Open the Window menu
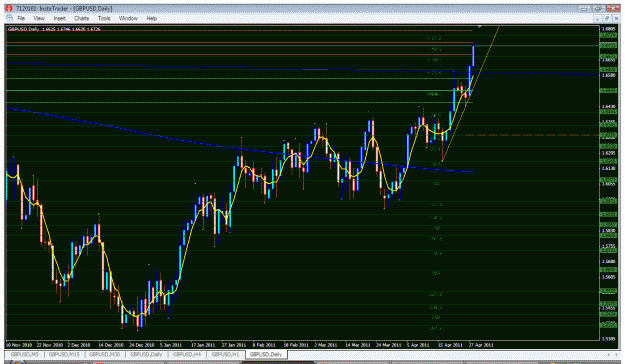This screenshot has width=625, height=364. pyautogui.click(x=128, y=18)
